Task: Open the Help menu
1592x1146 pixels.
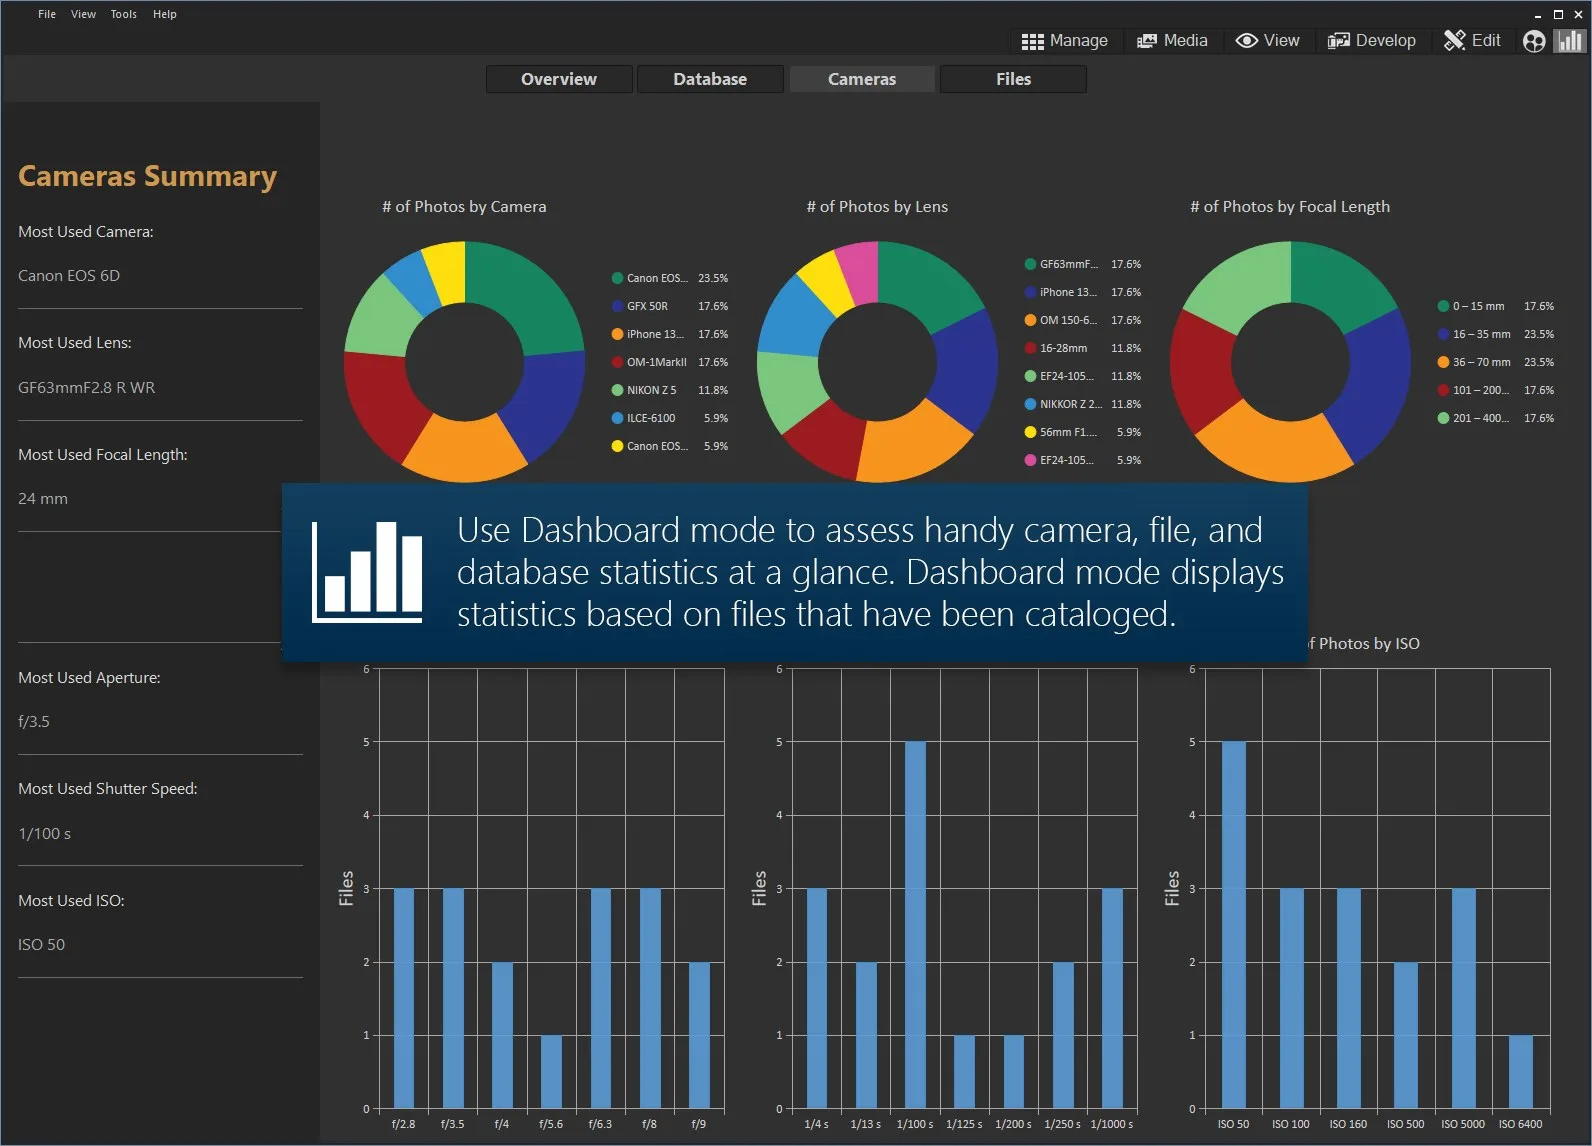Action: (x=165, y=14)
